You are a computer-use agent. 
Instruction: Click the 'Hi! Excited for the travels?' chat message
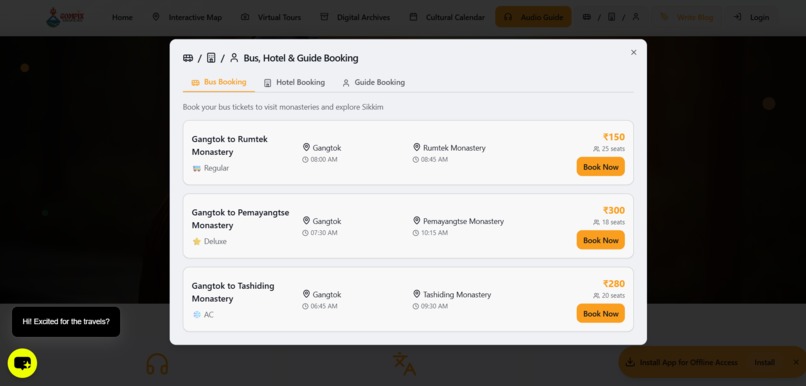pyautogui.click(x=66, y=322)
